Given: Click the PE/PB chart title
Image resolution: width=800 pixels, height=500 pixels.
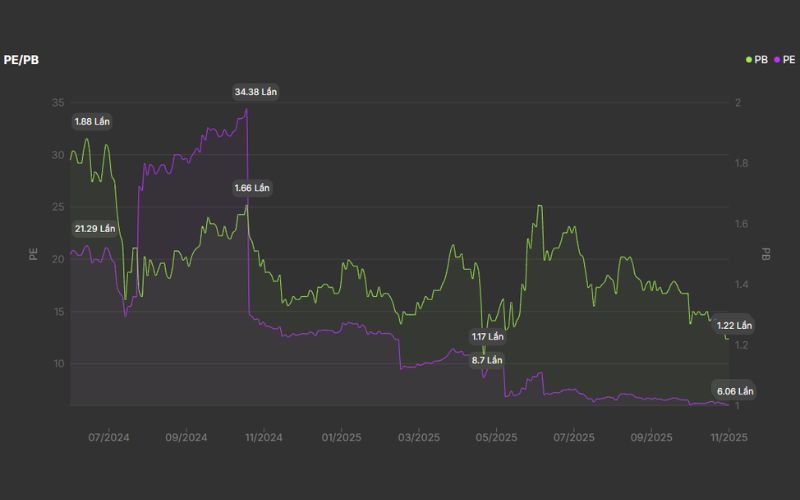Looking at the screenshot, I should coord(20,60).
